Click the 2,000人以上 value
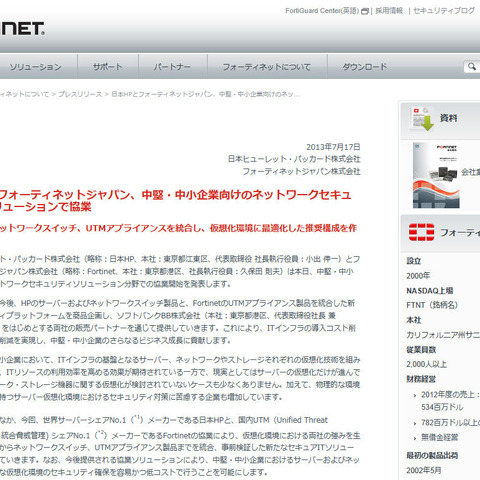This screenshot has width=480, height=480. [x=426, y=364]
